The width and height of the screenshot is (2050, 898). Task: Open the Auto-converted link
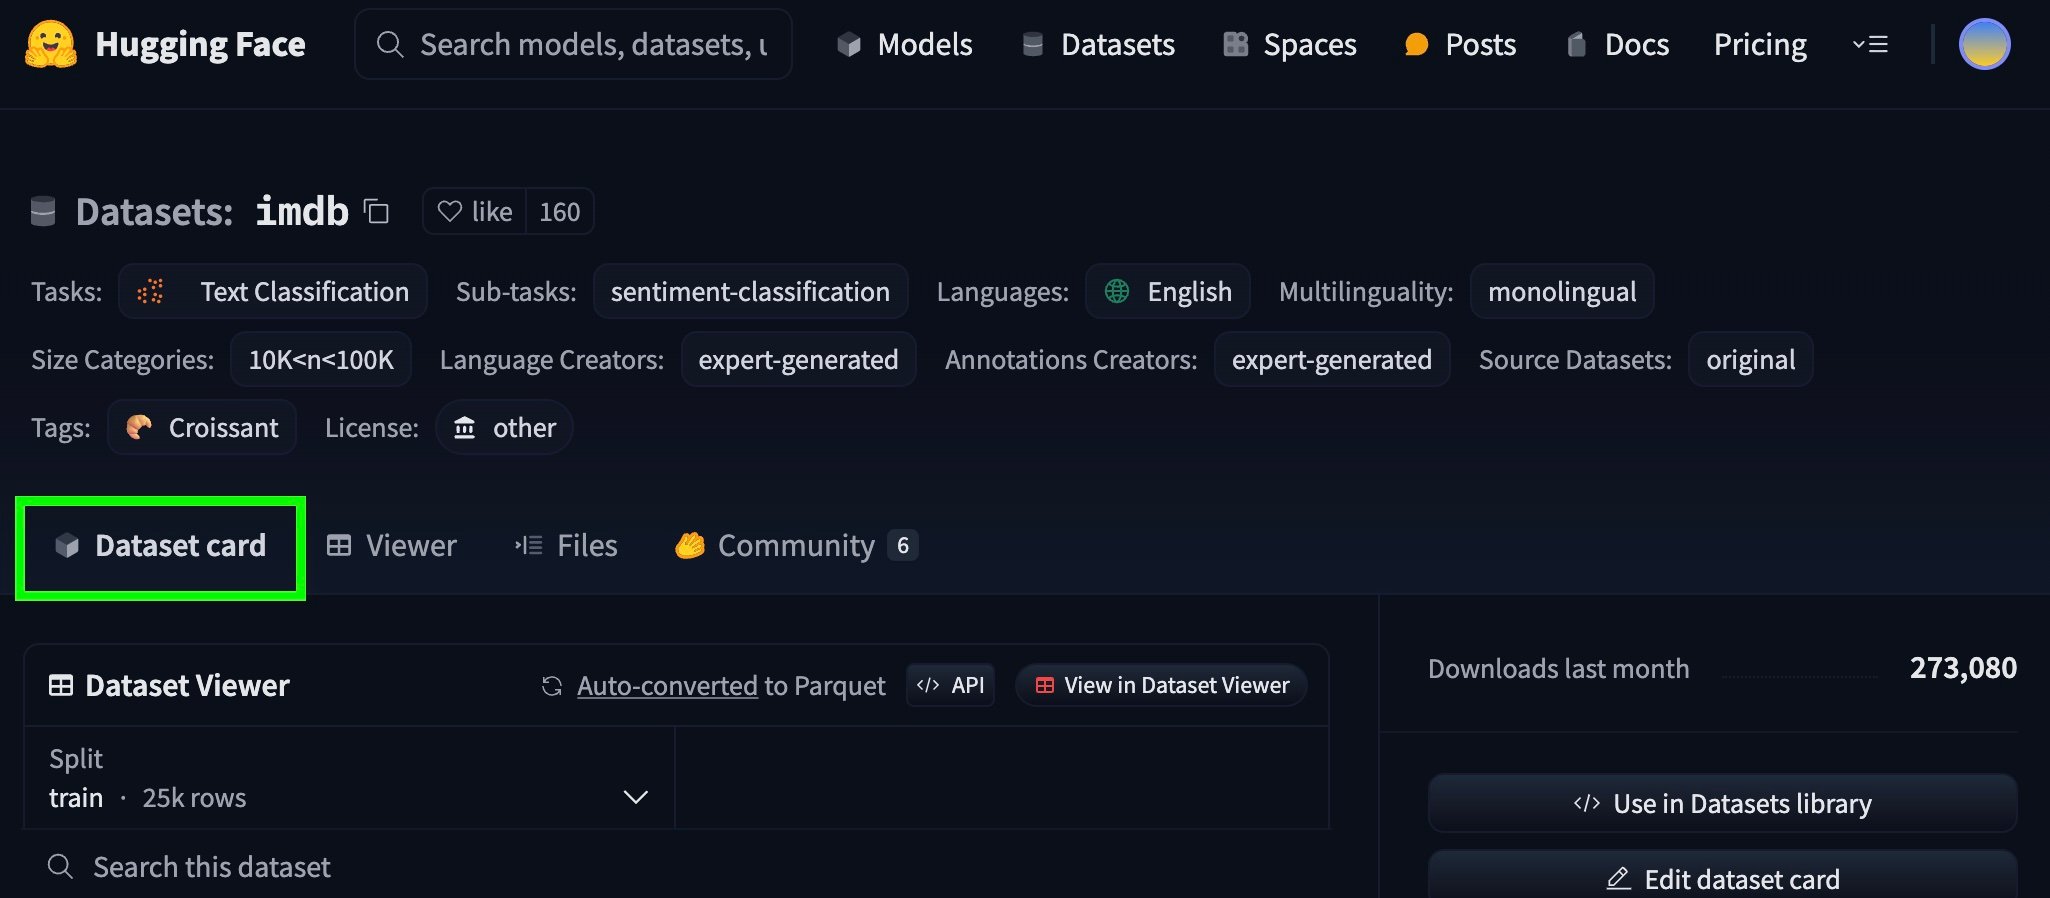[667, 685]
